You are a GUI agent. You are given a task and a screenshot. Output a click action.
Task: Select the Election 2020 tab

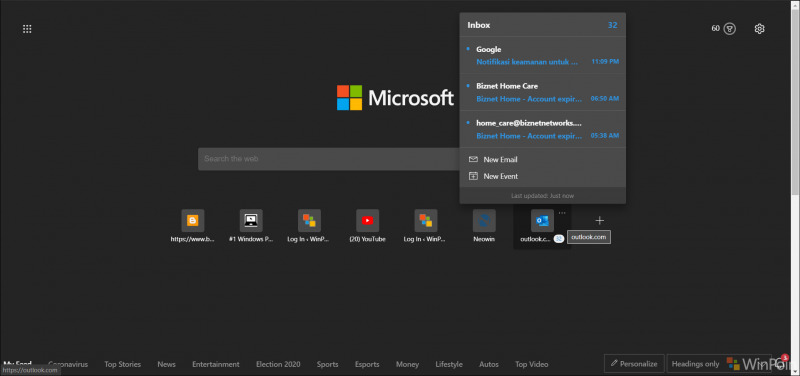tap(278, 364)
